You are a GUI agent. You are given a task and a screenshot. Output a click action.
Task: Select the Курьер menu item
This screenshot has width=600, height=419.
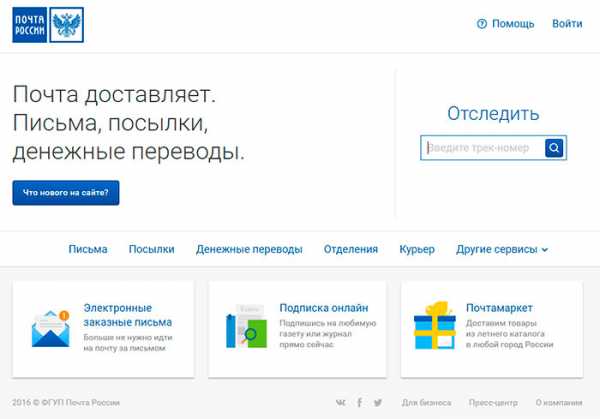click(x=417, y=249)
